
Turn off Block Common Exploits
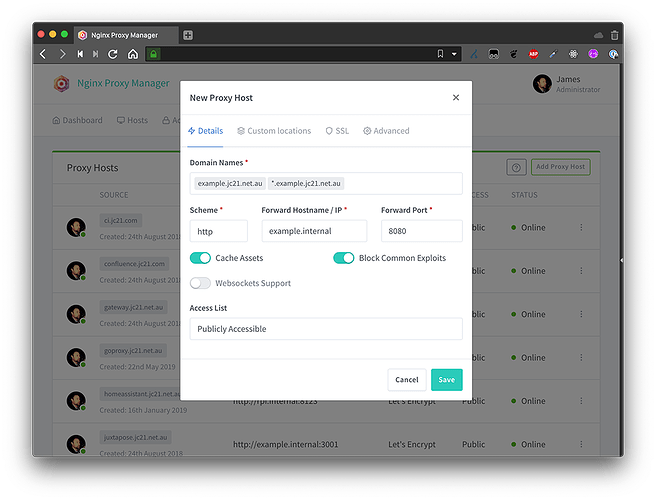point(344,258)
